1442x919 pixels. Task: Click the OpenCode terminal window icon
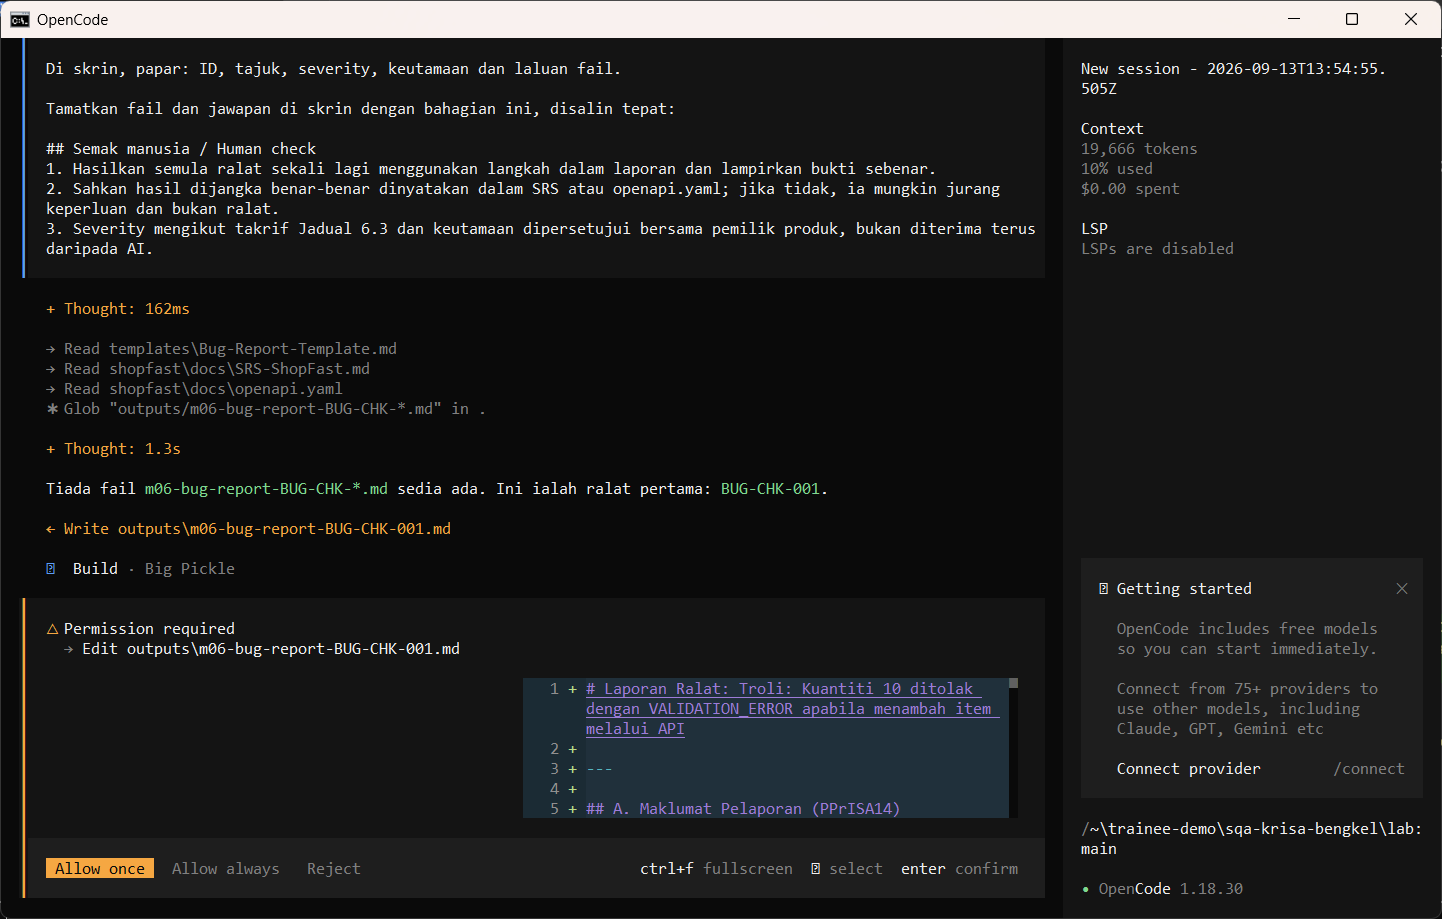point(20,19)
